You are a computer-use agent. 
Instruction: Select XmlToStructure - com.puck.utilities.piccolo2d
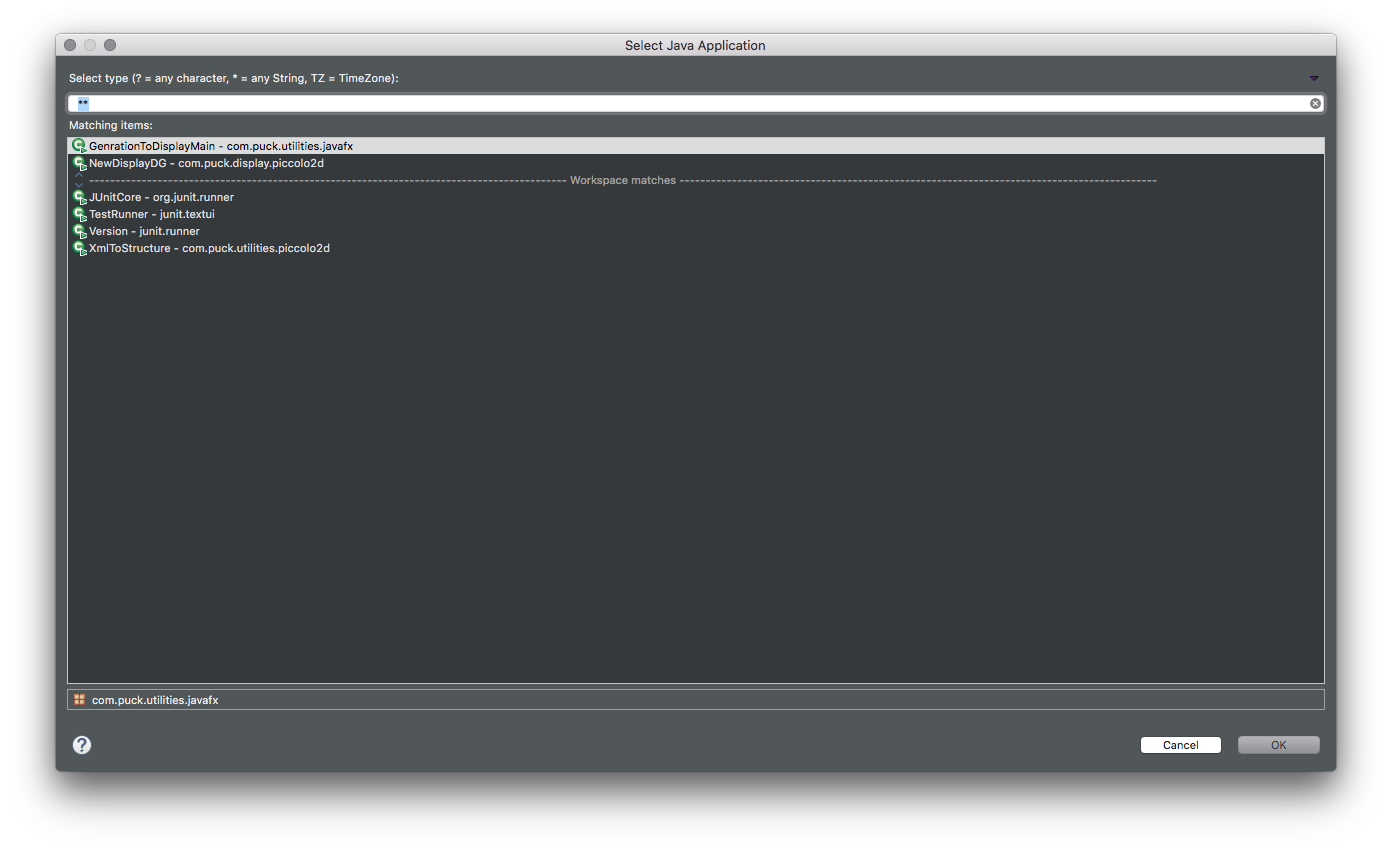[696, 248]
